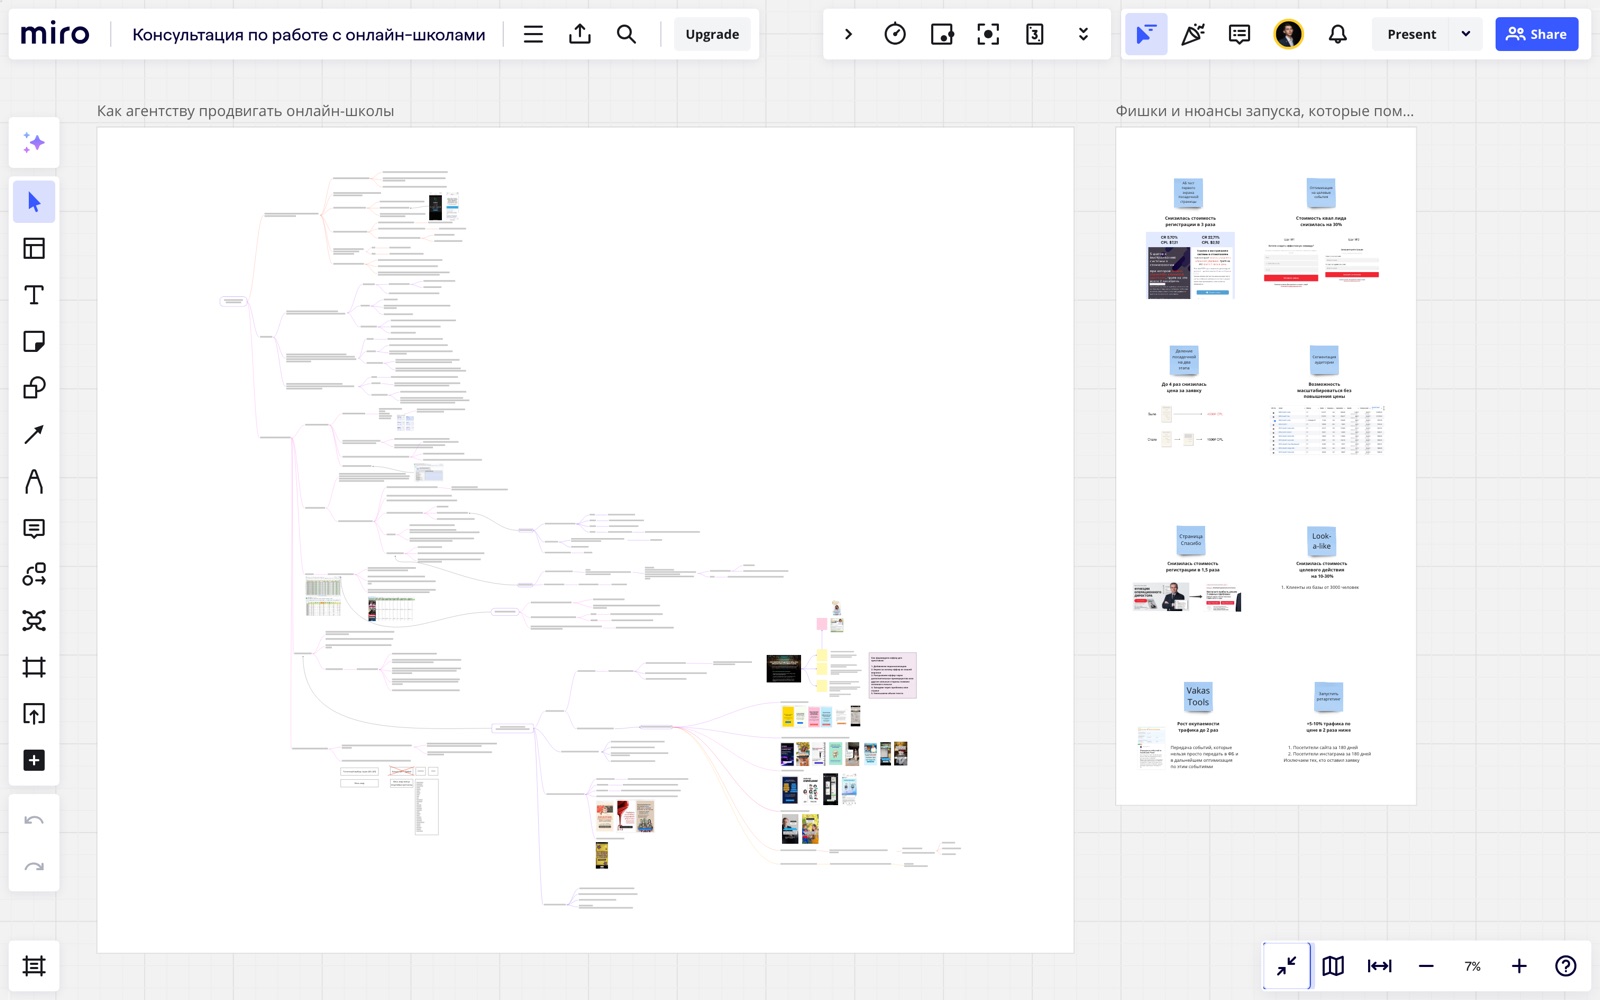Open the Present options dropdown arrow
The height and width of the screenshot is (1000, 1600).
point(1466,34)
